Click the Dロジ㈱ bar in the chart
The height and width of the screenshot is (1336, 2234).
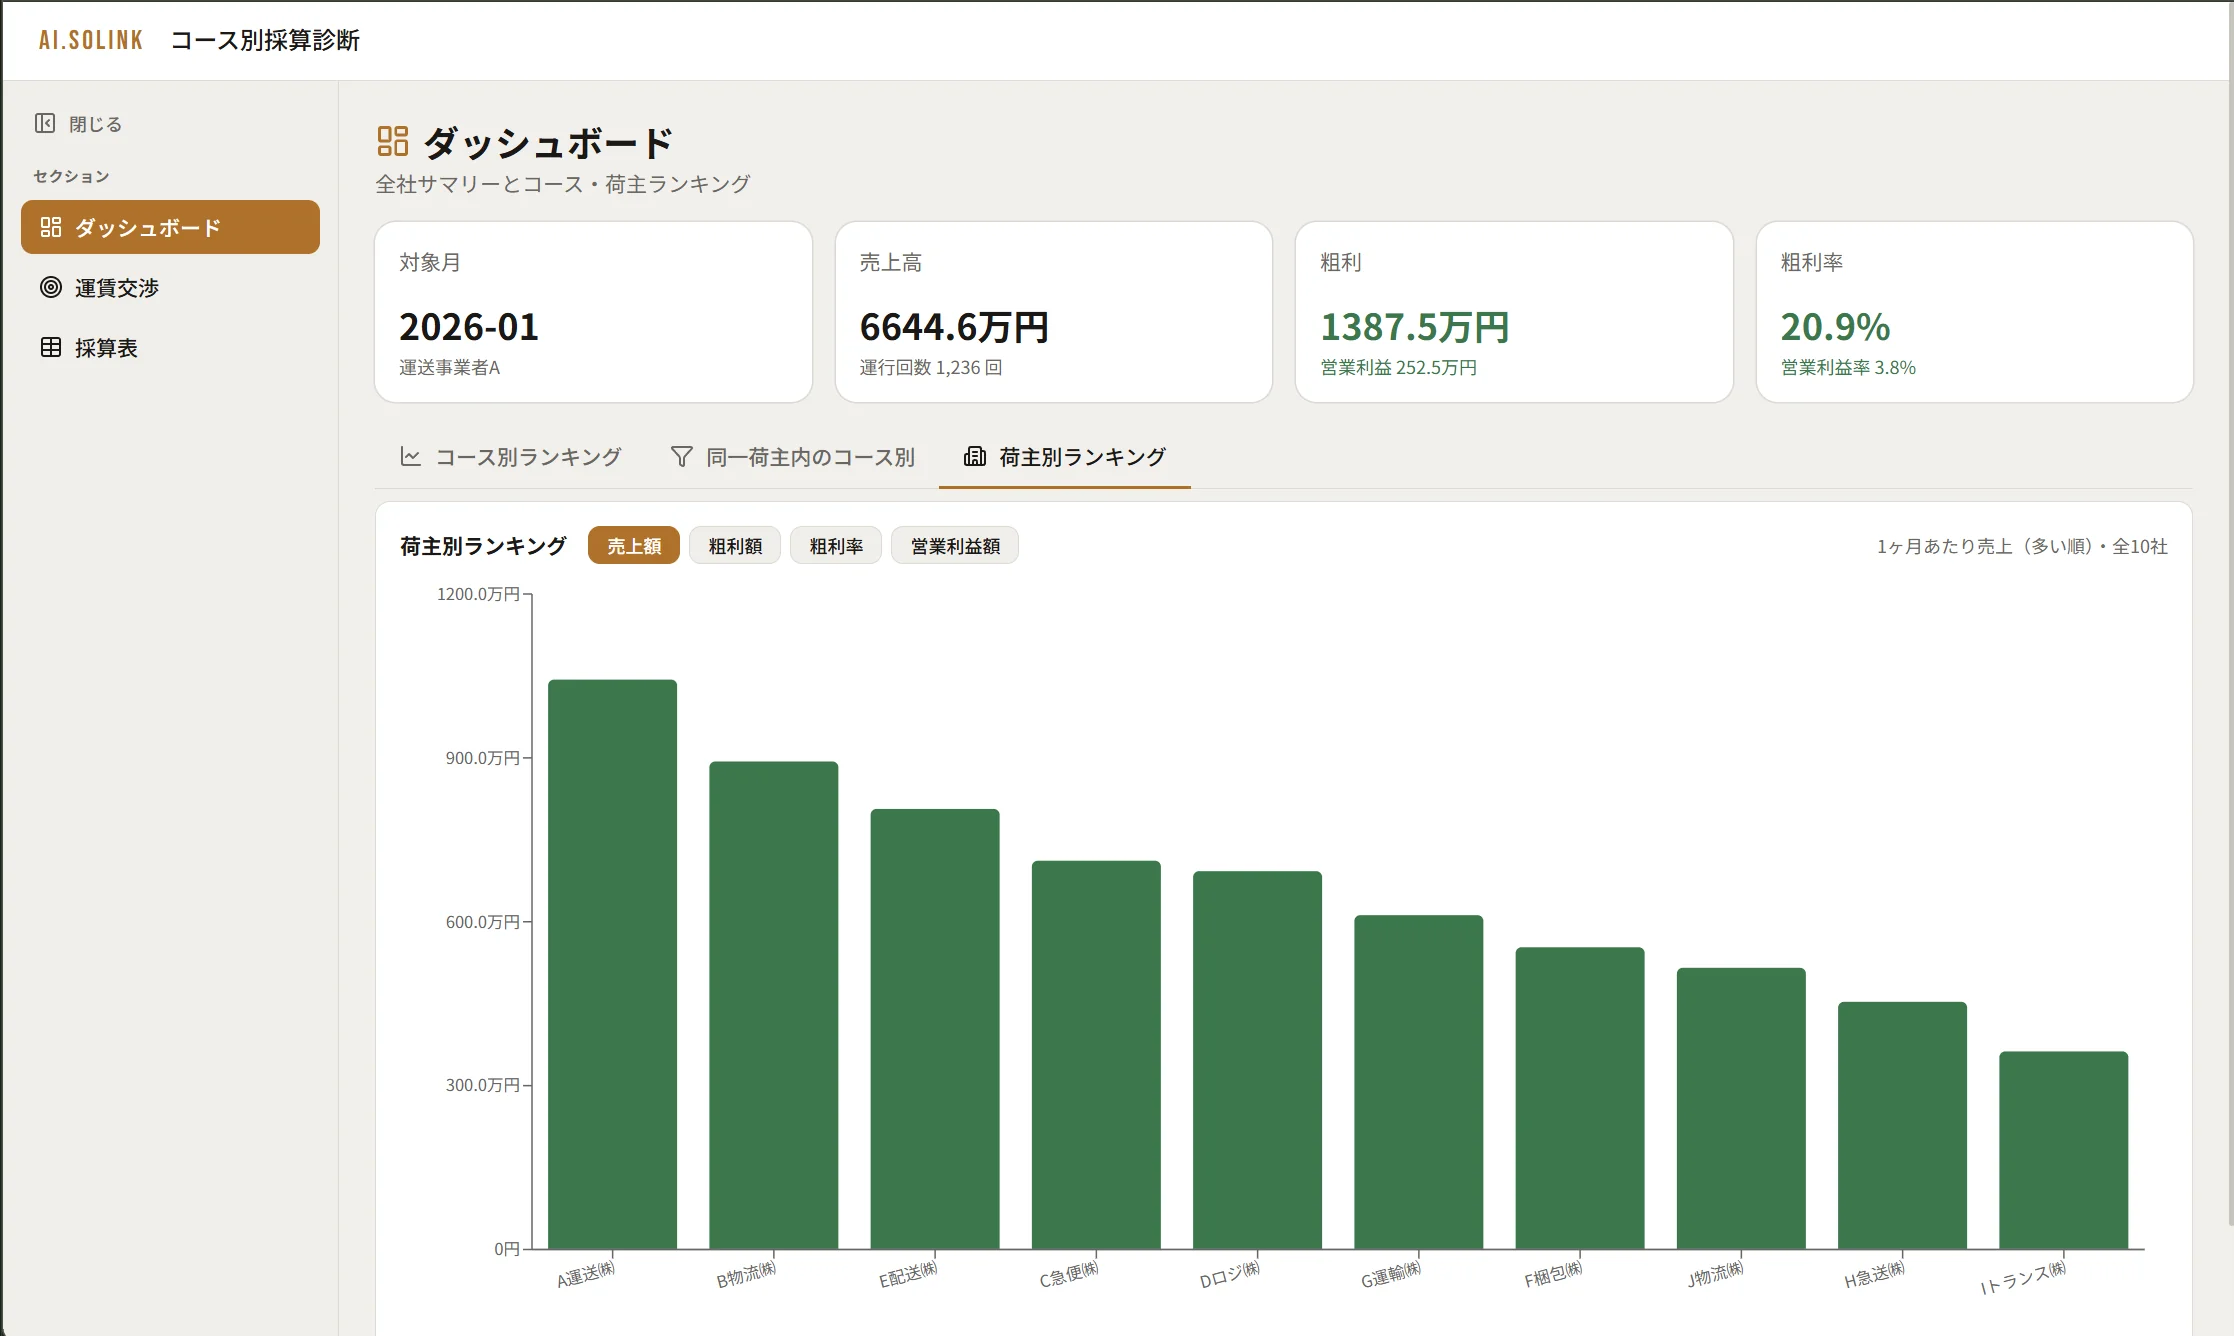(1257, 1060)
